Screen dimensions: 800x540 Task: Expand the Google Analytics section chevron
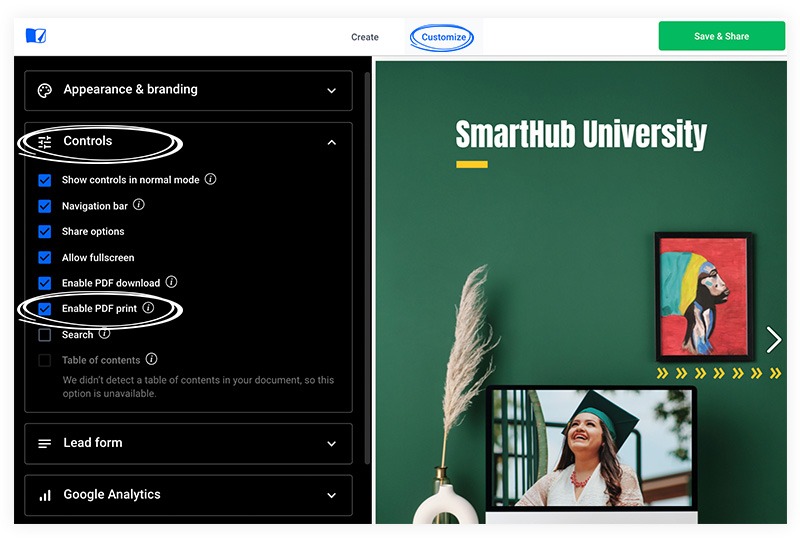pyautogui.click(x=332, y=496)
